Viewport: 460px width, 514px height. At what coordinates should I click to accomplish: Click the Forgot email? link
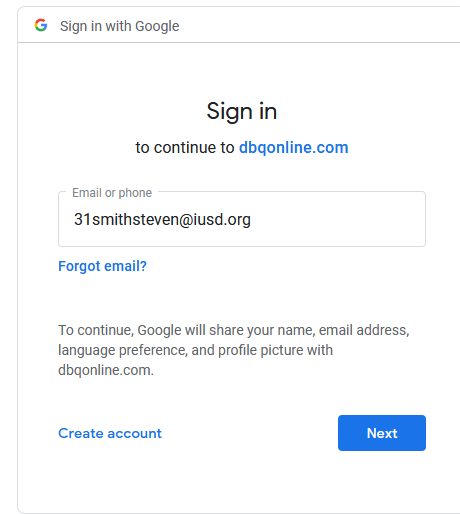tap(102, 266)
